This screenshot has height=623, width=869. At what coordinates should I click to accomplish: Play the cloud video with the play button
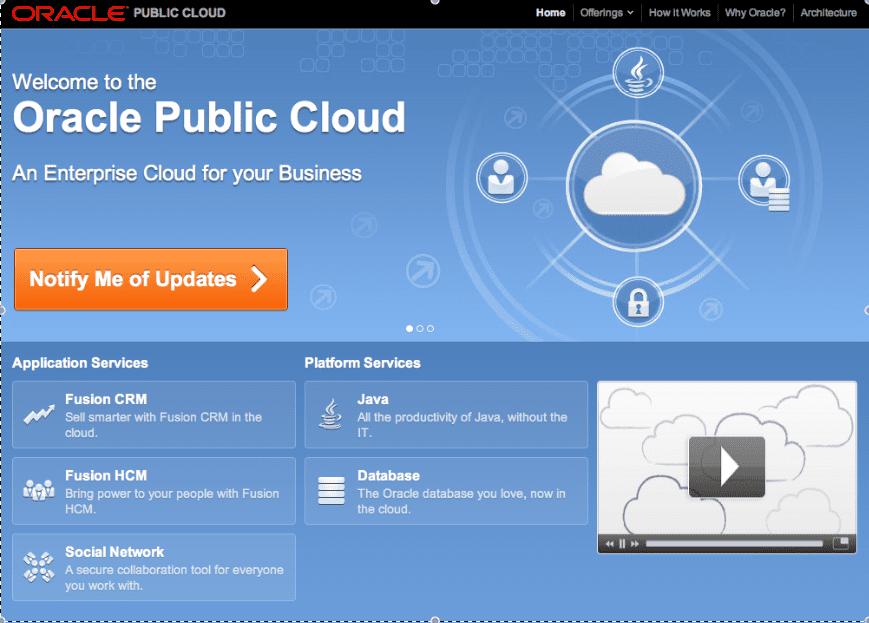pyautogui.click(x=727, y=467)
